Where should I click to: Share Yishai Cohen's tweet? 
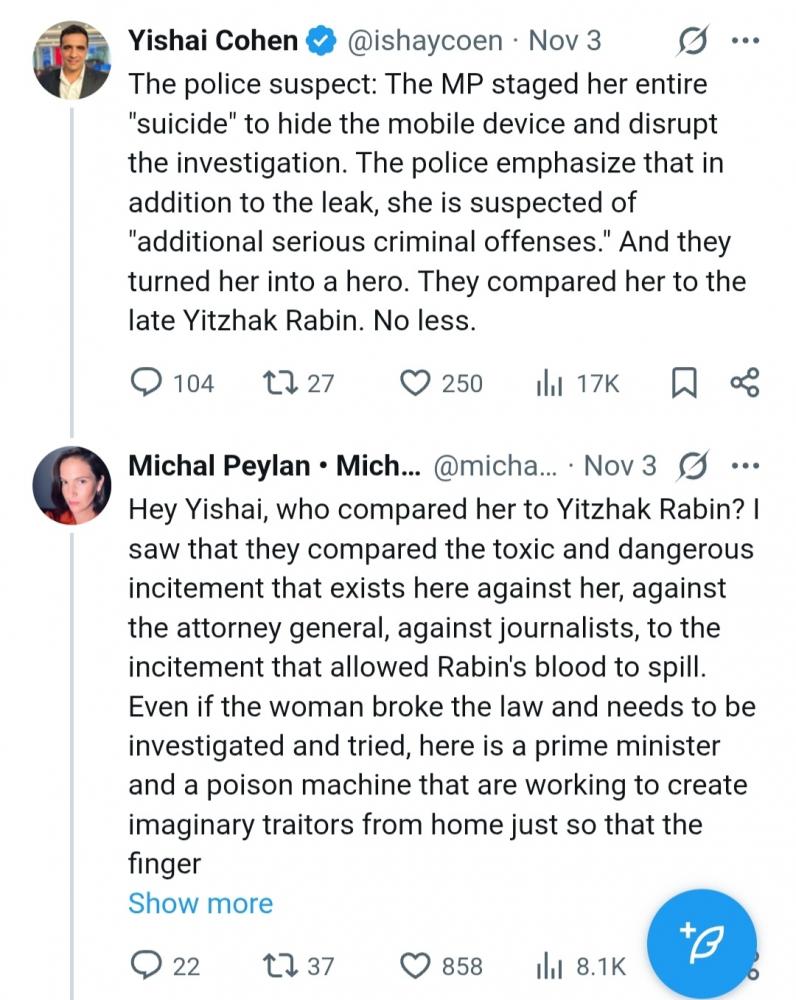pos(745,383)
